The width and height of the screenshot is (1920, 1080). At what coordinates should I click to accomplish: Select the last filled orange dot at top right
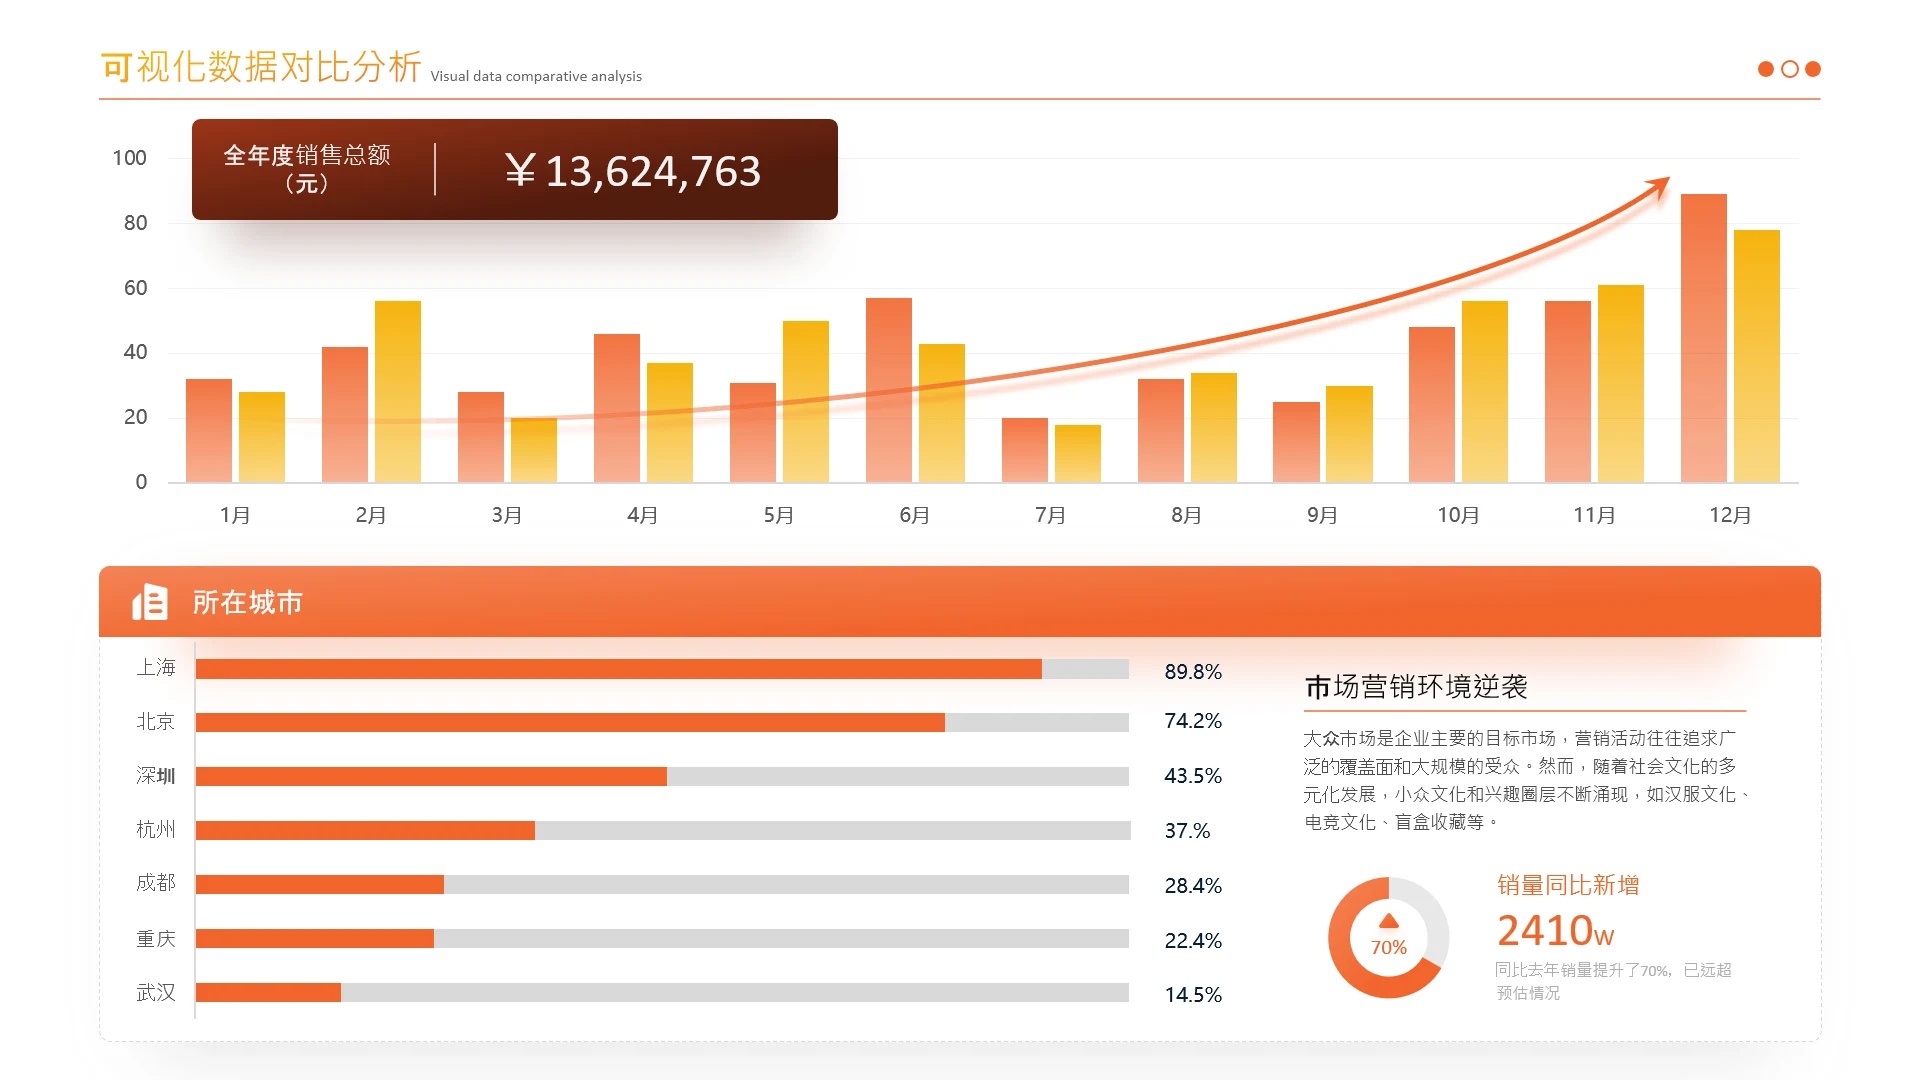click(1813, 69)
